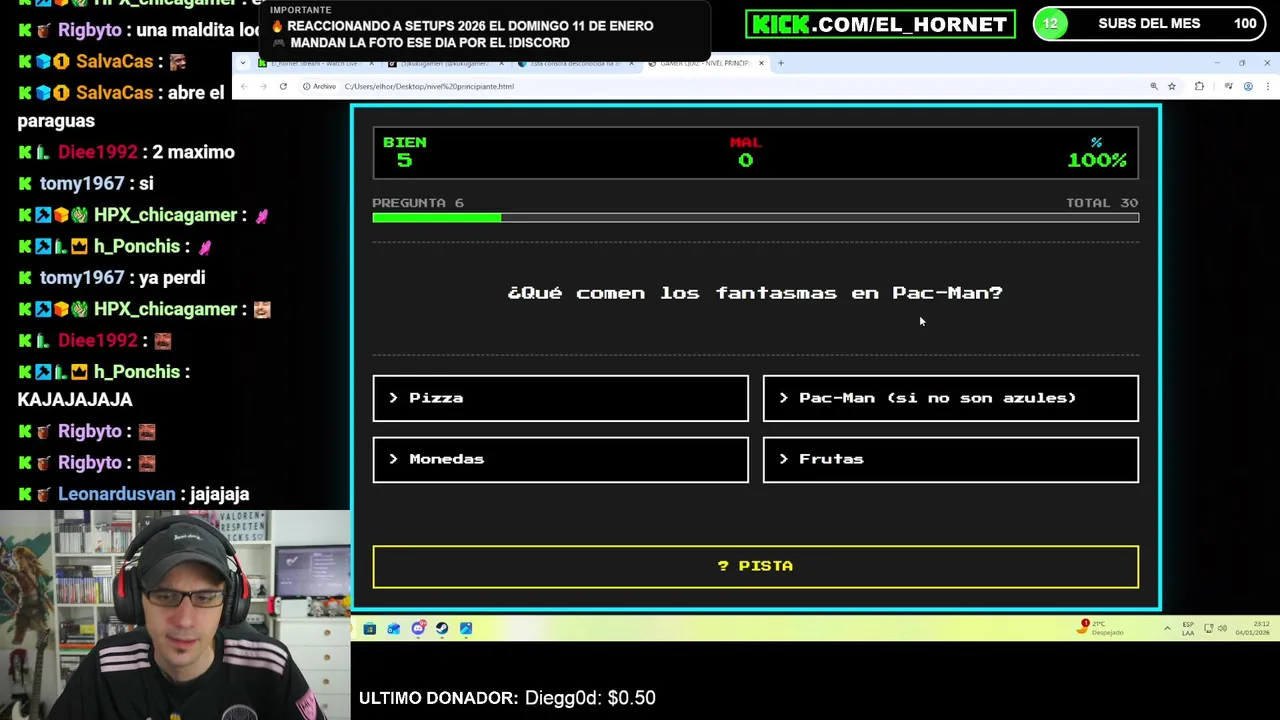Click the ESP LAA language indicator
This screenshot has width=1280, height=720.
(1188, 628)
